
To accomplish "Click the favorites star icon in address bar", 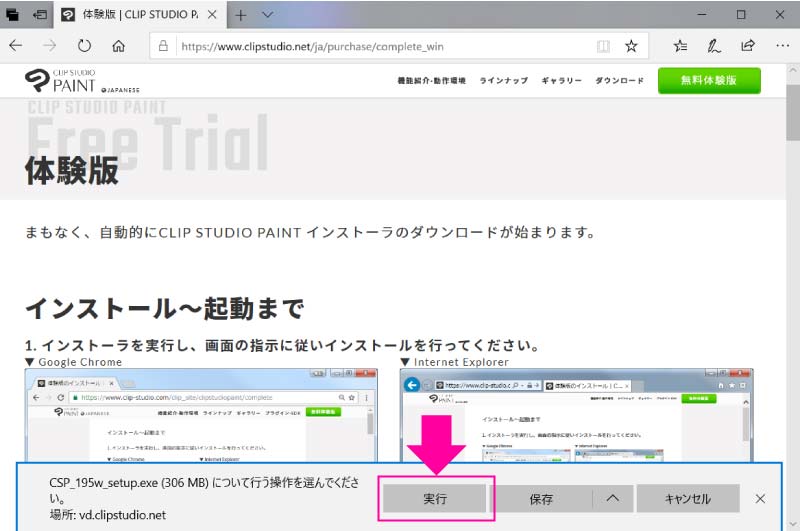I will 631,46.
